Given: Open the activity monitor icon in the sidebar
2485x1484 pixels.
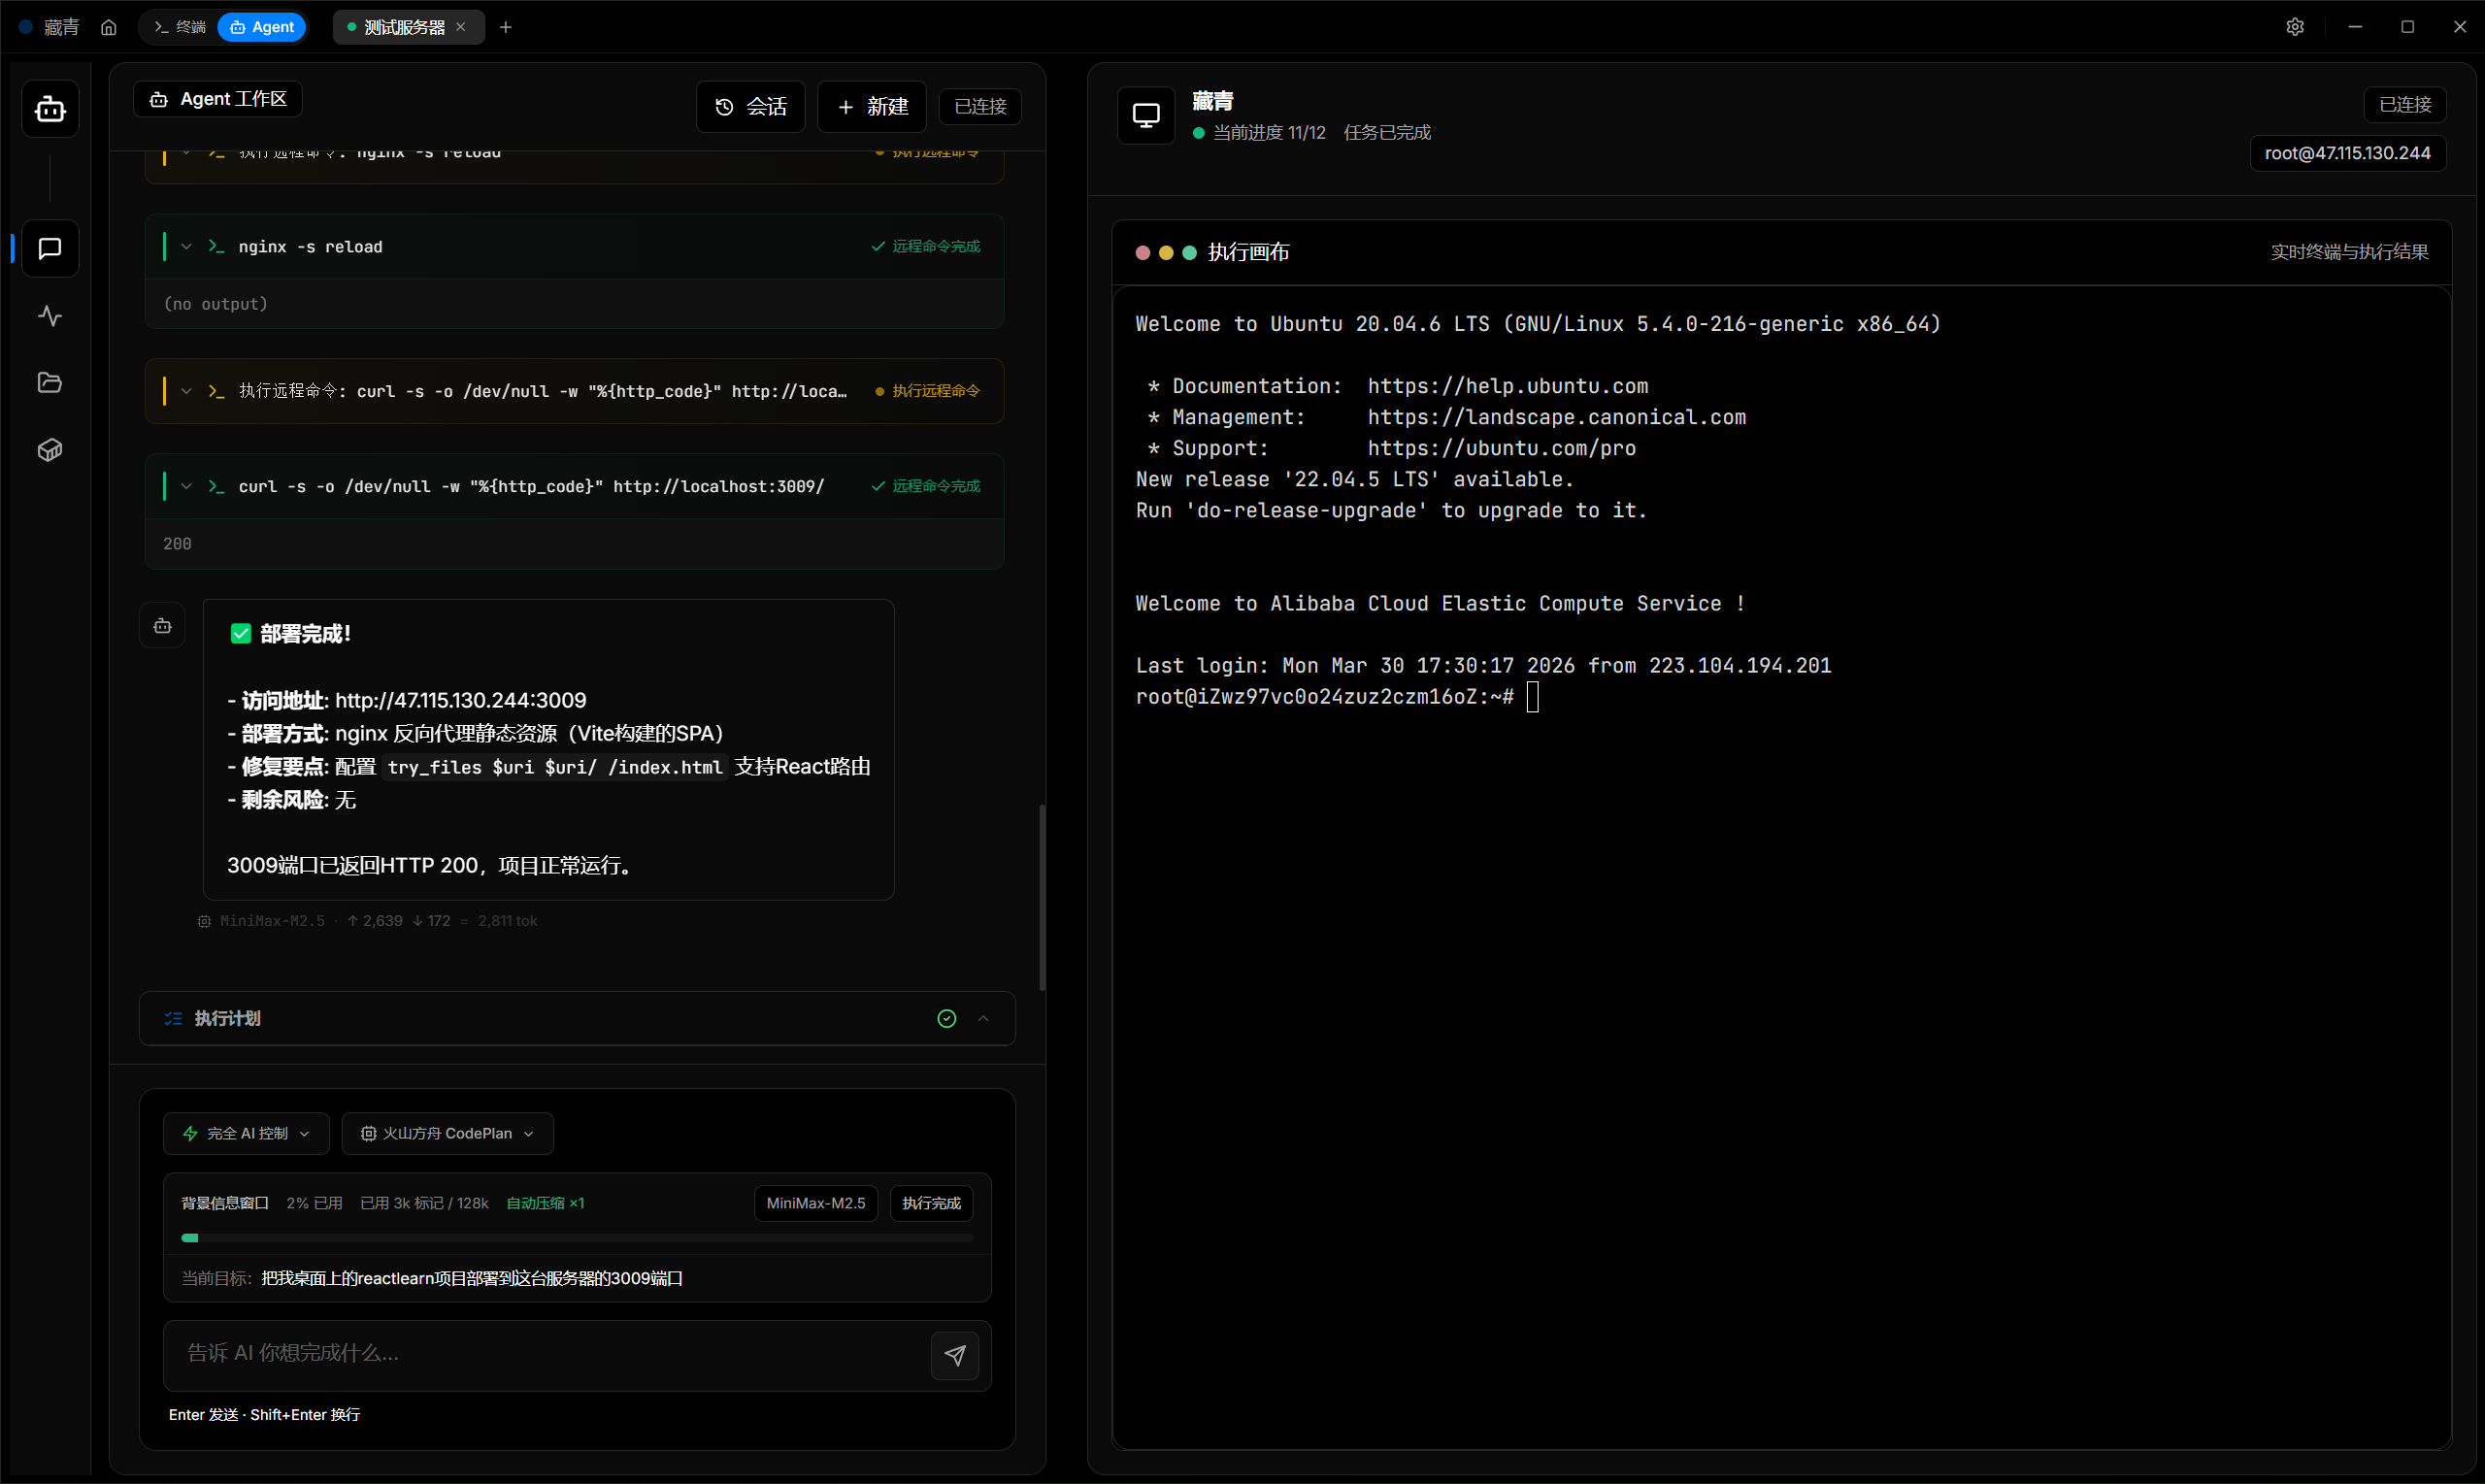Looking at the screenshot, I should (50, 316).
